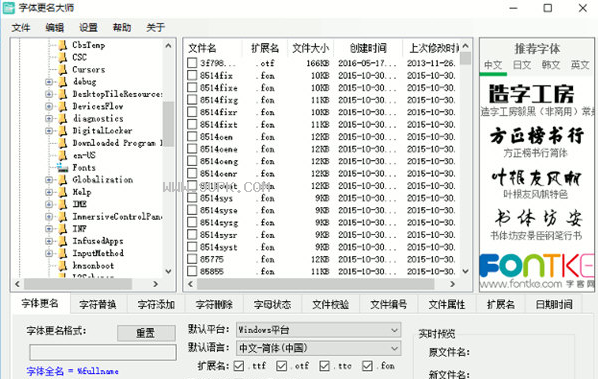Select the Fonts special folder icon

coord(62,167)
